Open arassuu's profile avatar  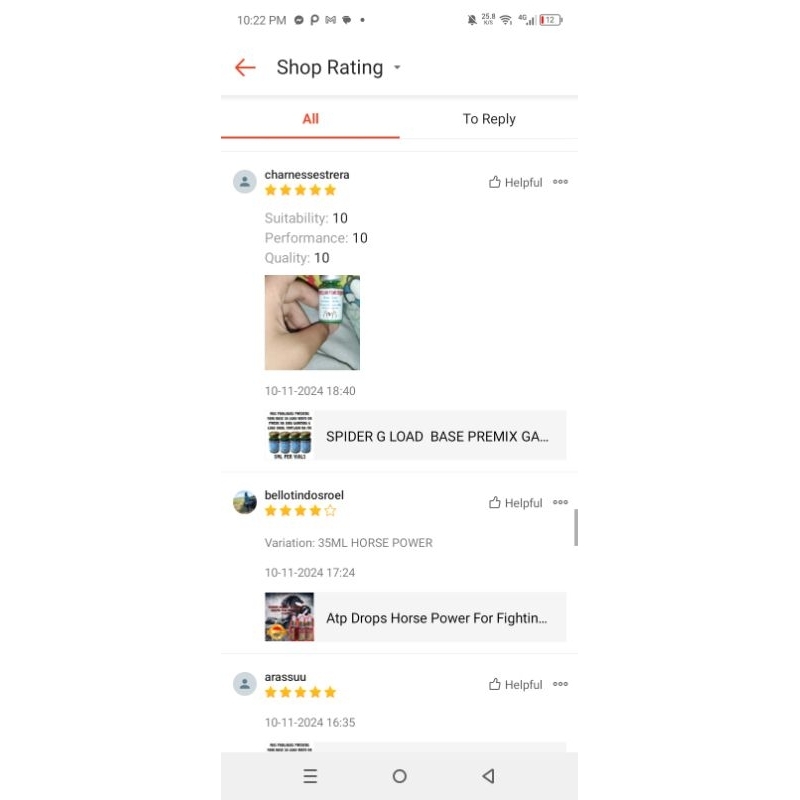[245, 684]
